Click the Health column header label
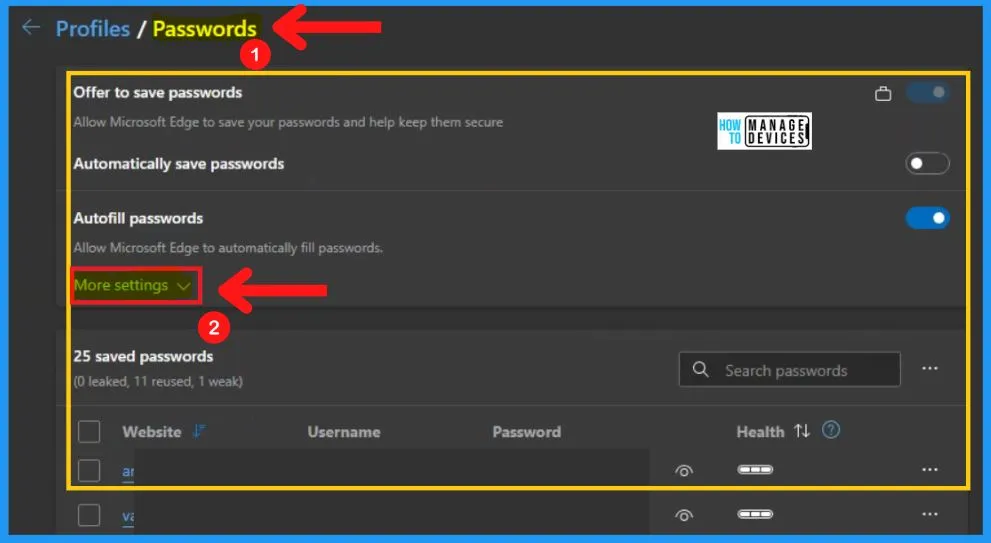 click(x=760, y=432)
